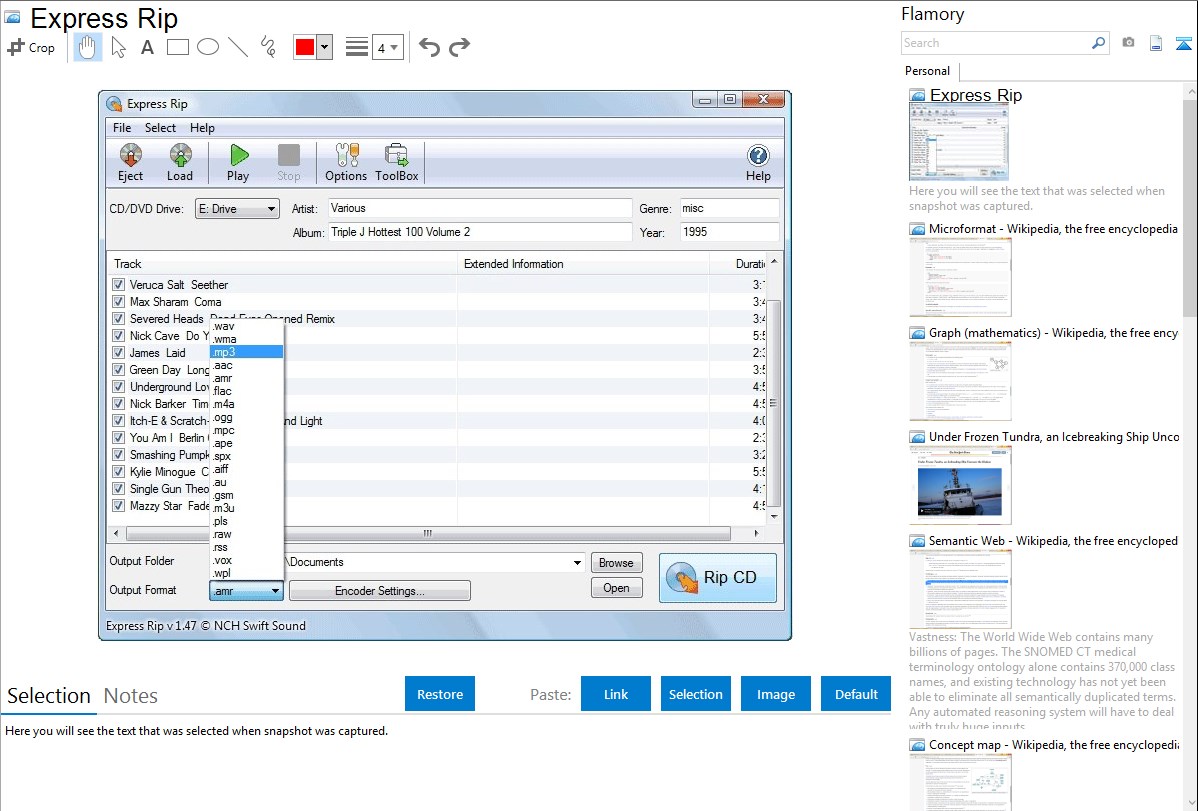Click the Album input field
This screenshot has width=1198, height=811.
(480, 232)
